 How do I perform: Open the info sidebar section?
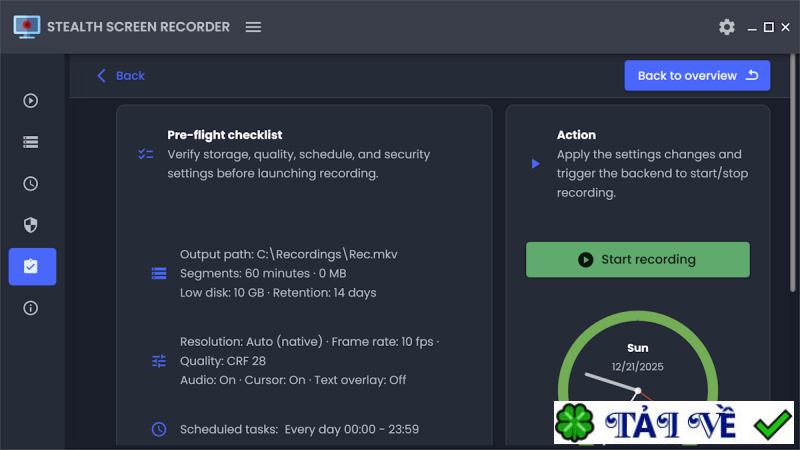pyautogui.click(x=31, y=308)
